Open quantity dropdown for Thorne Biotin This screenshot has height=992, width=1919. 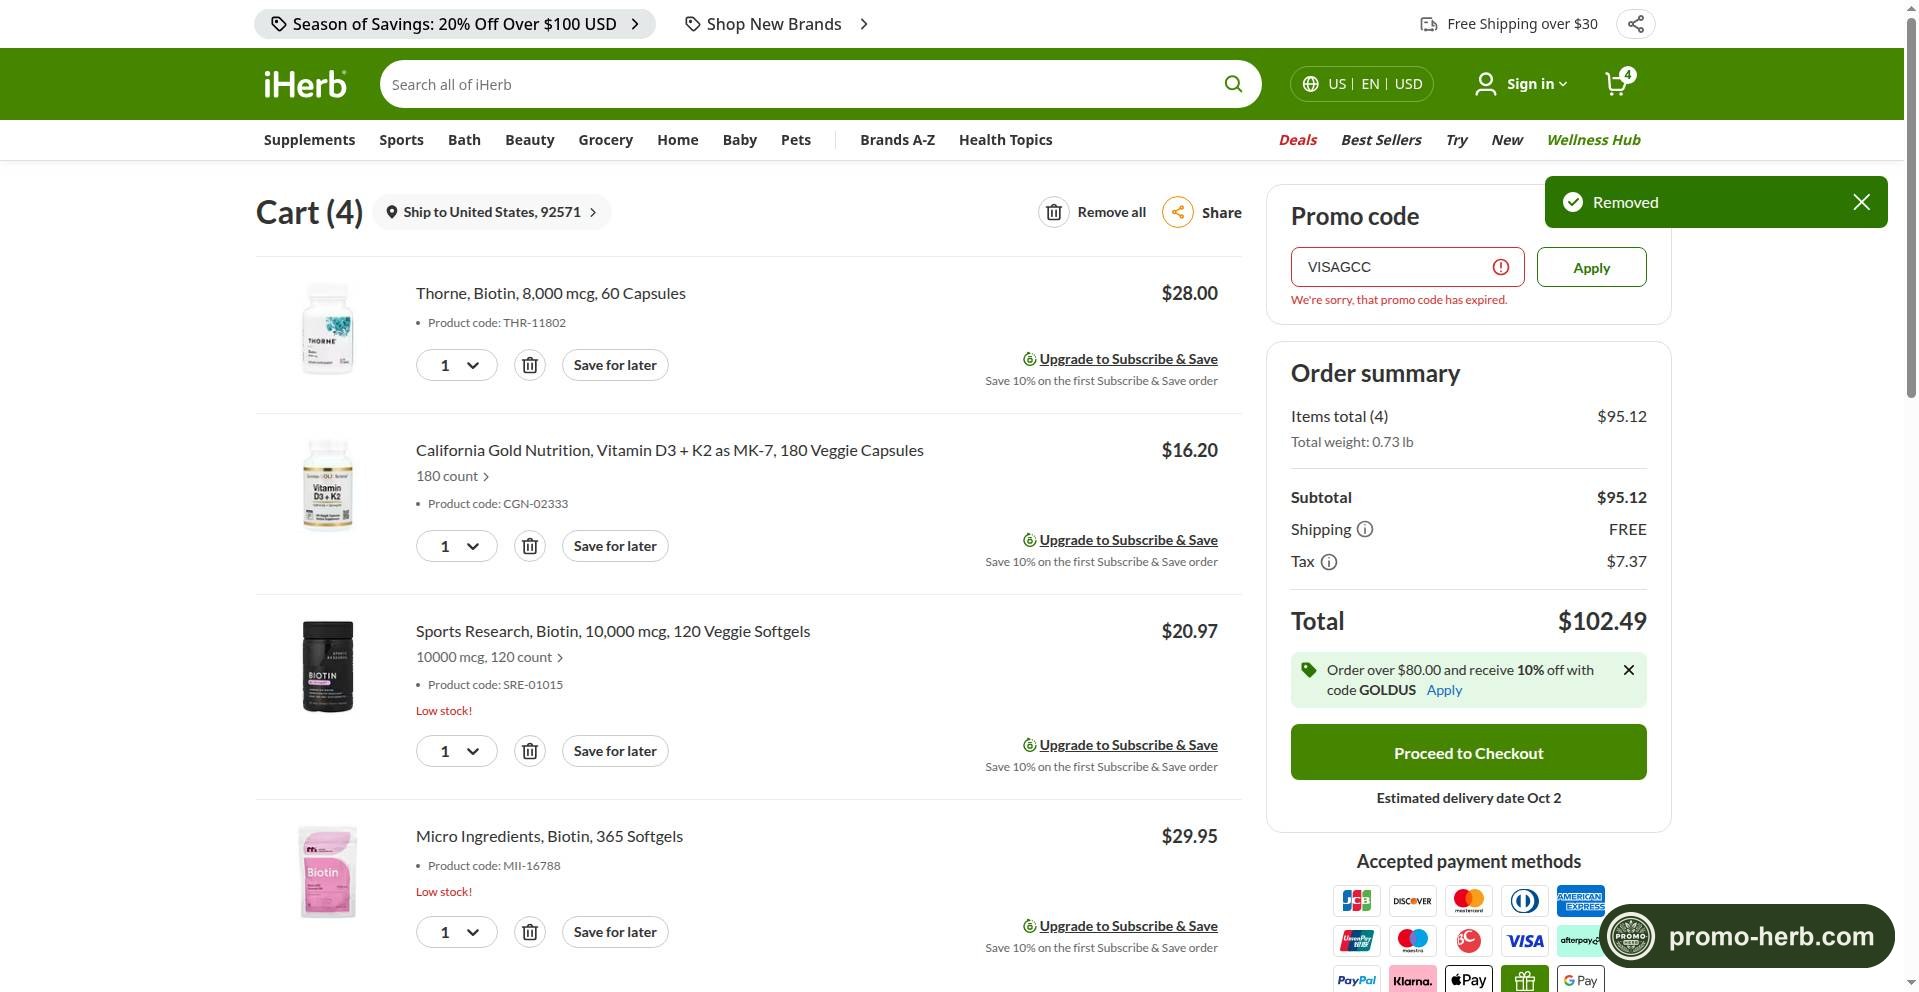click(457, 365)
